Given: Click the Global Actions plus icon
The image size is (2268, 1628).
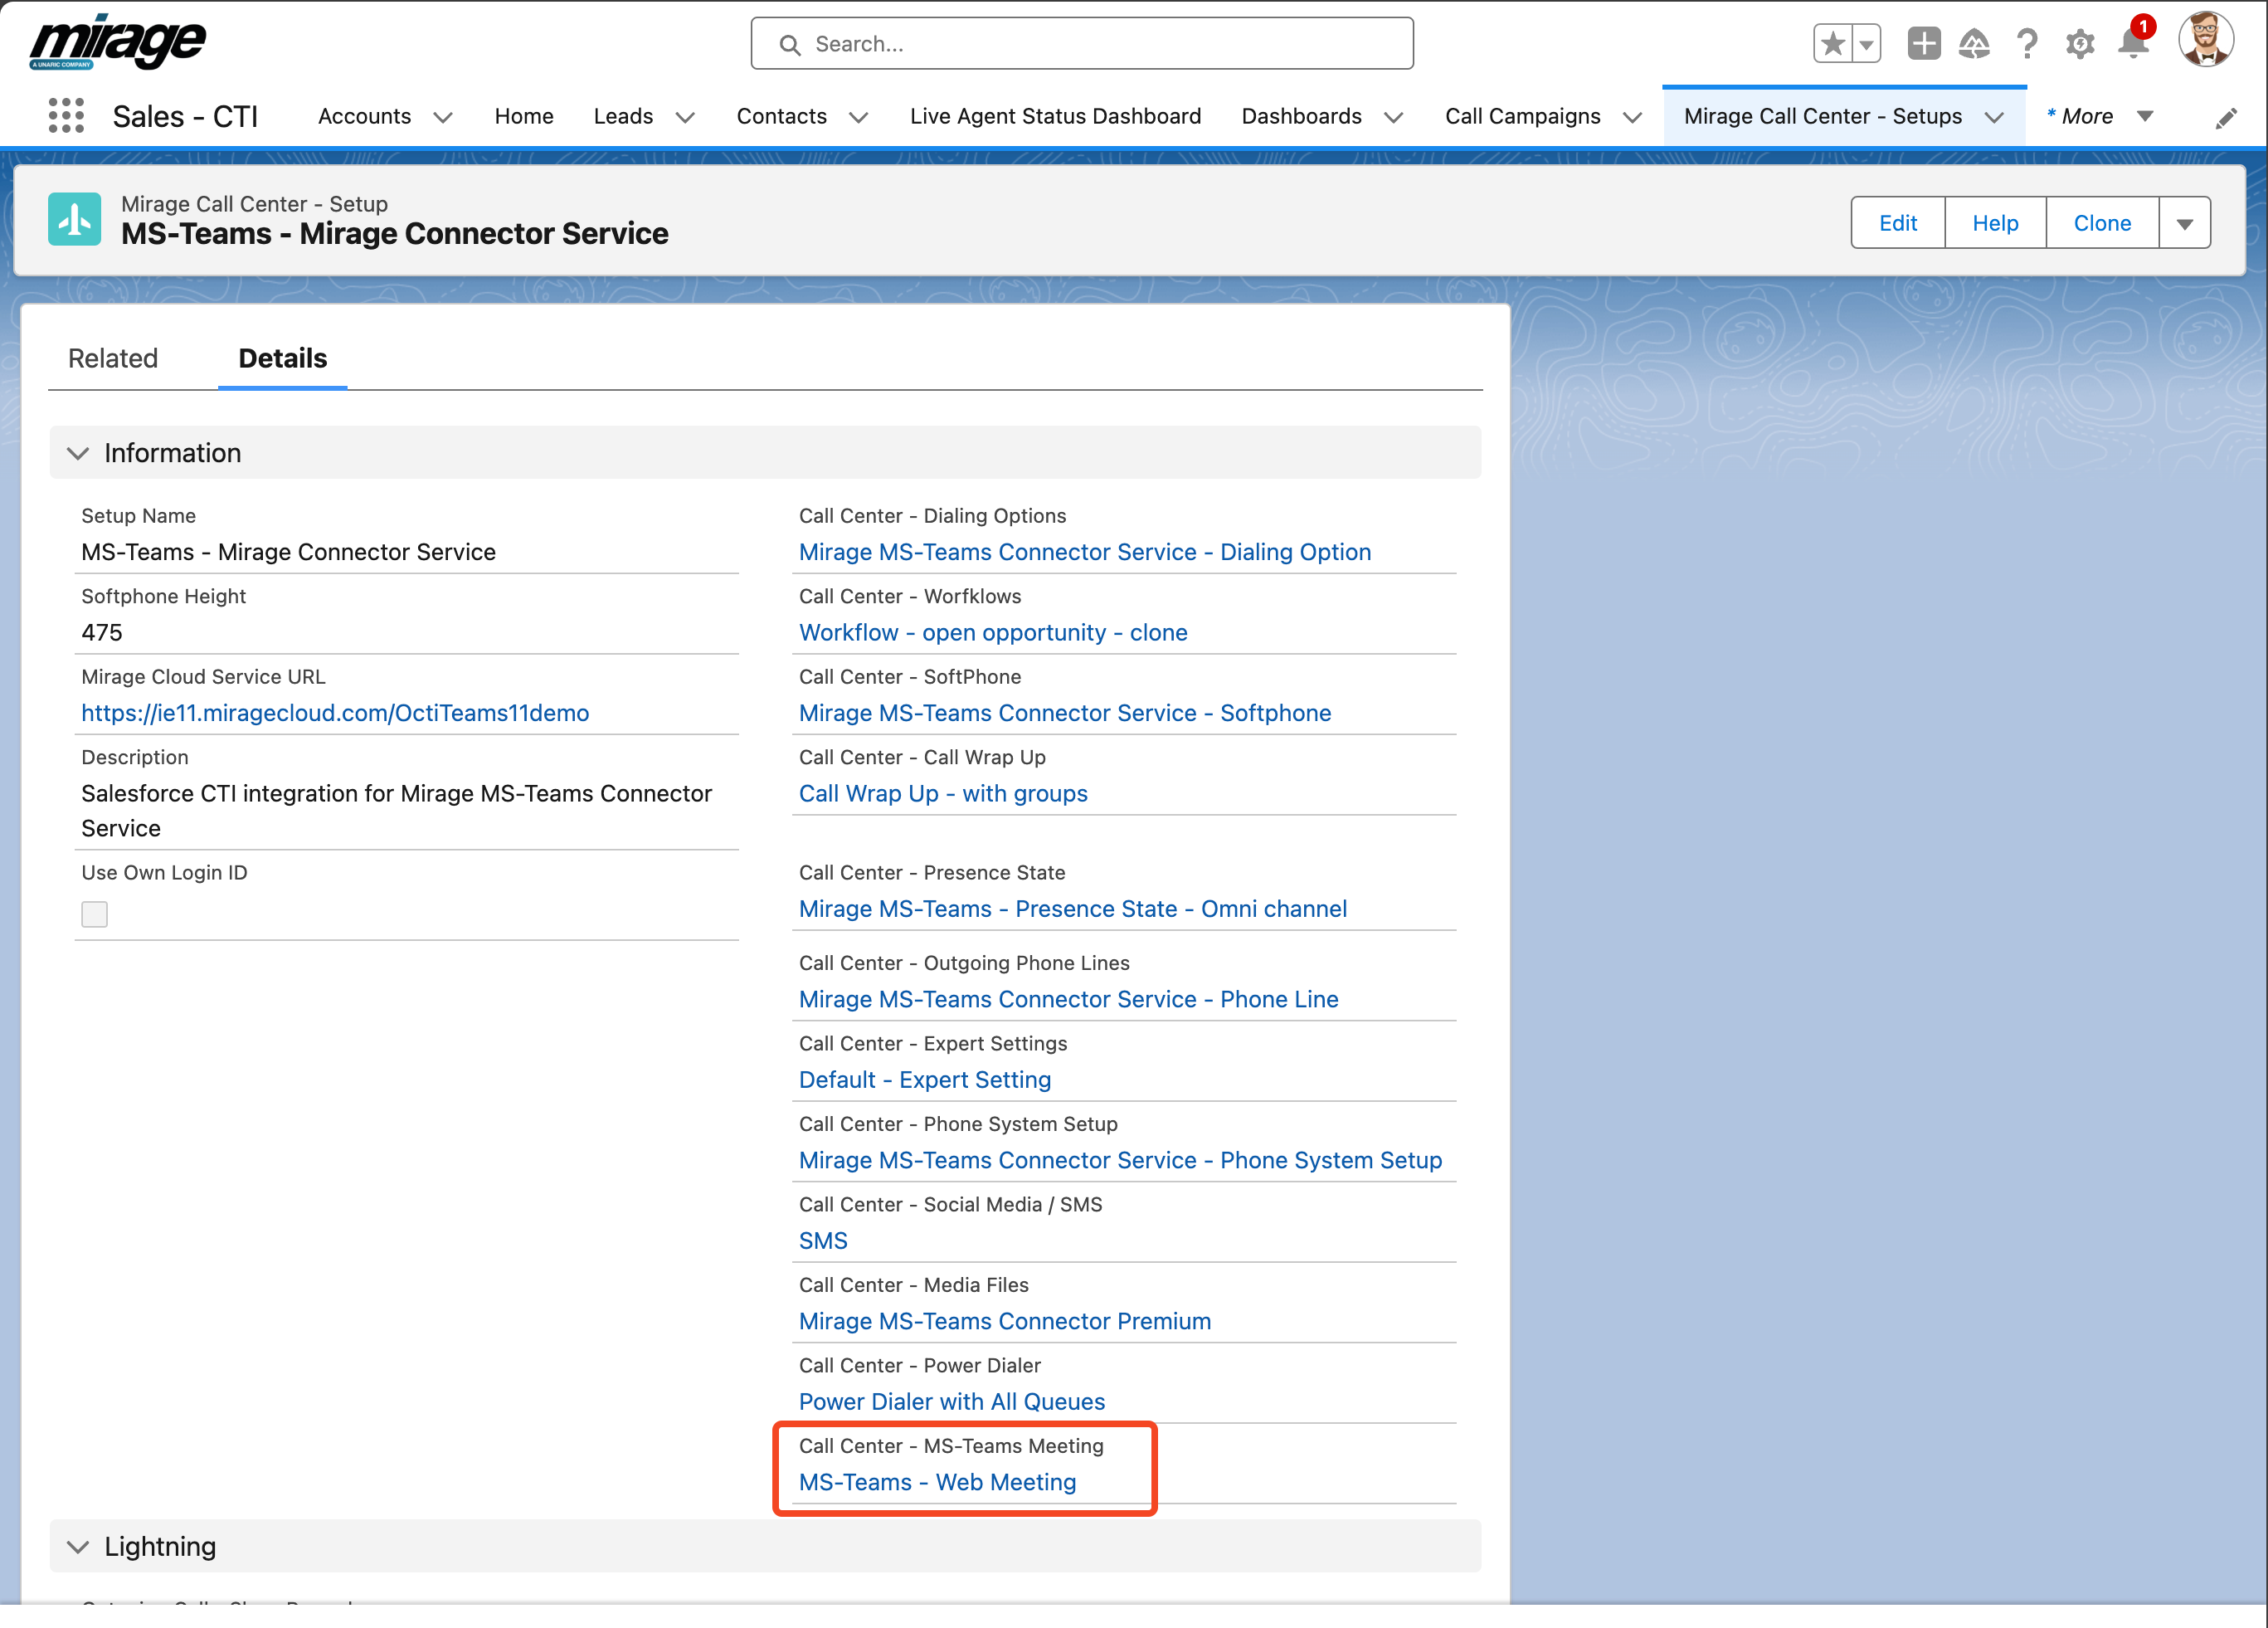Looking at the screenshot, I should 1923,44.
